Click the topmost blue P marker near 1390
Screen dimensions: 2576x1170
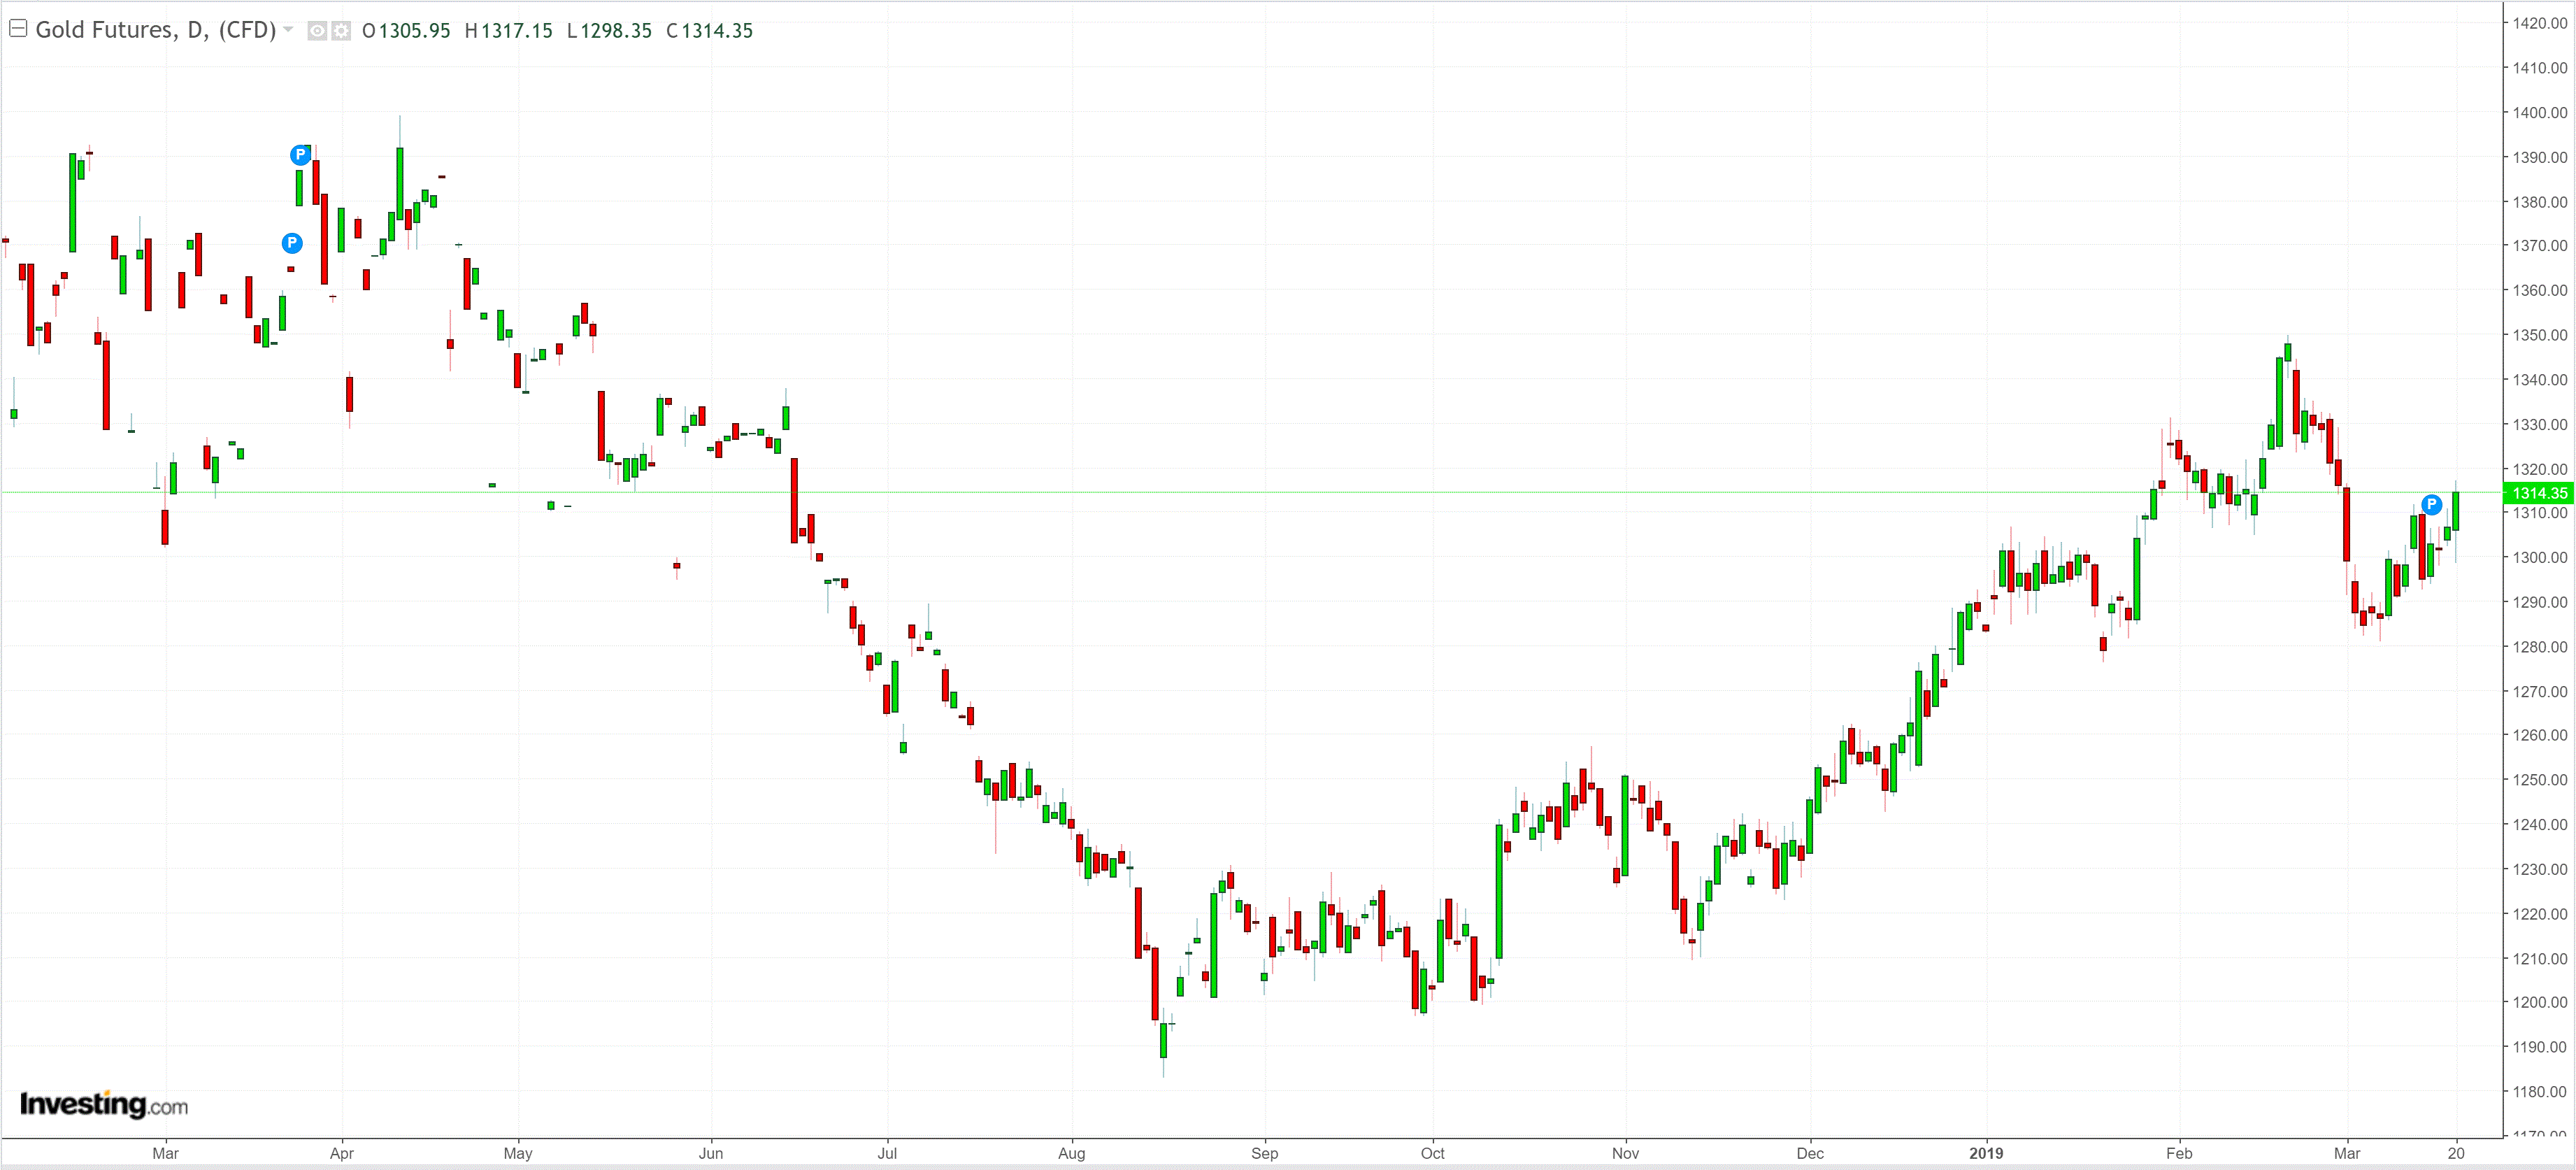pos(300,155)
